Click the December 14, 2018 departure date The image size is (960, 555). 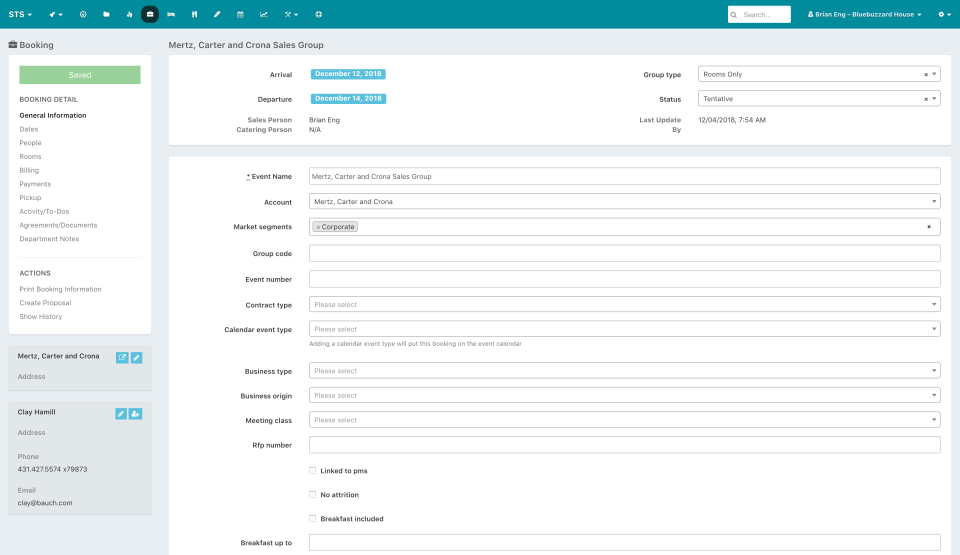(348, 99)
